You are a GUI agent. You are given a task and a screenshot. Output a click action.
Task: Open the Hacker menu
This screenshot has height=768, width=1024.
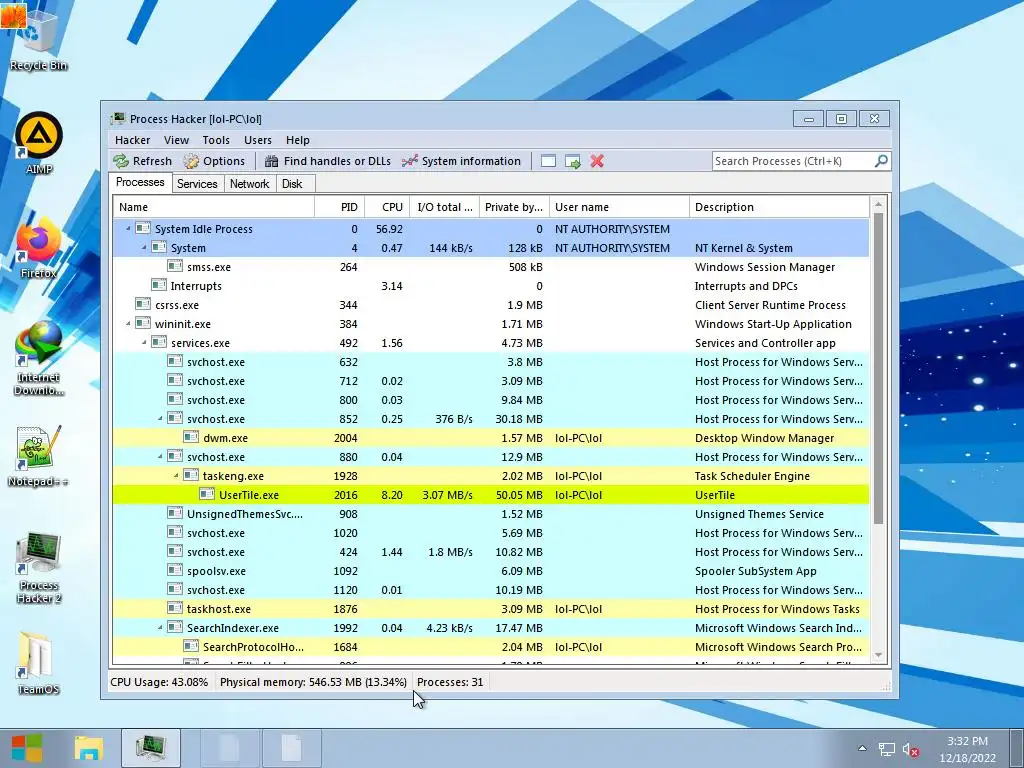pyautogui.click(x=133, y=140)
